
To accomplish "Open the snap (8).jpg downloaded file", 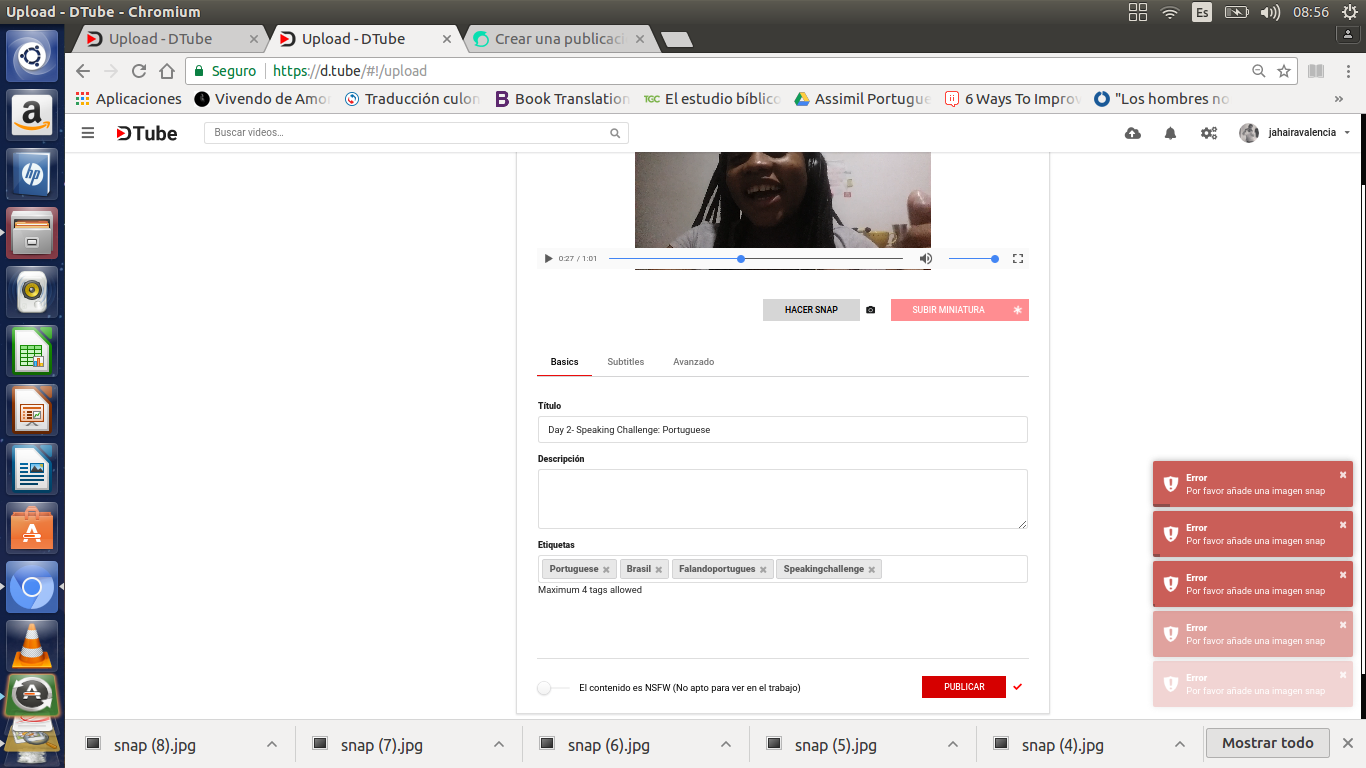I will 156,745.
